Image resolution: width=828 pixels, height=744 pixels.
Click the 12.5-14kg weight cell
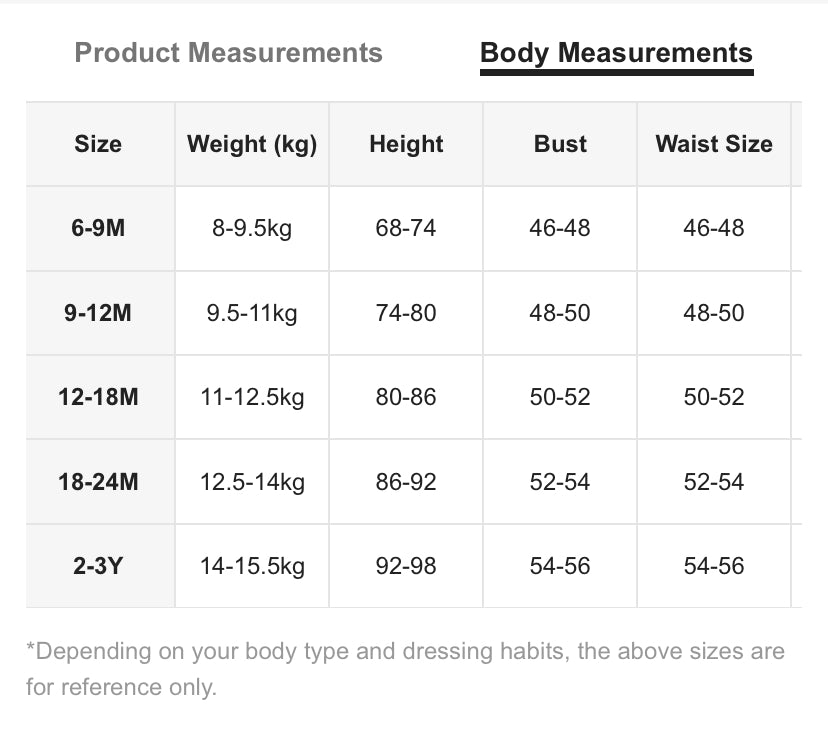pos(252,482)
